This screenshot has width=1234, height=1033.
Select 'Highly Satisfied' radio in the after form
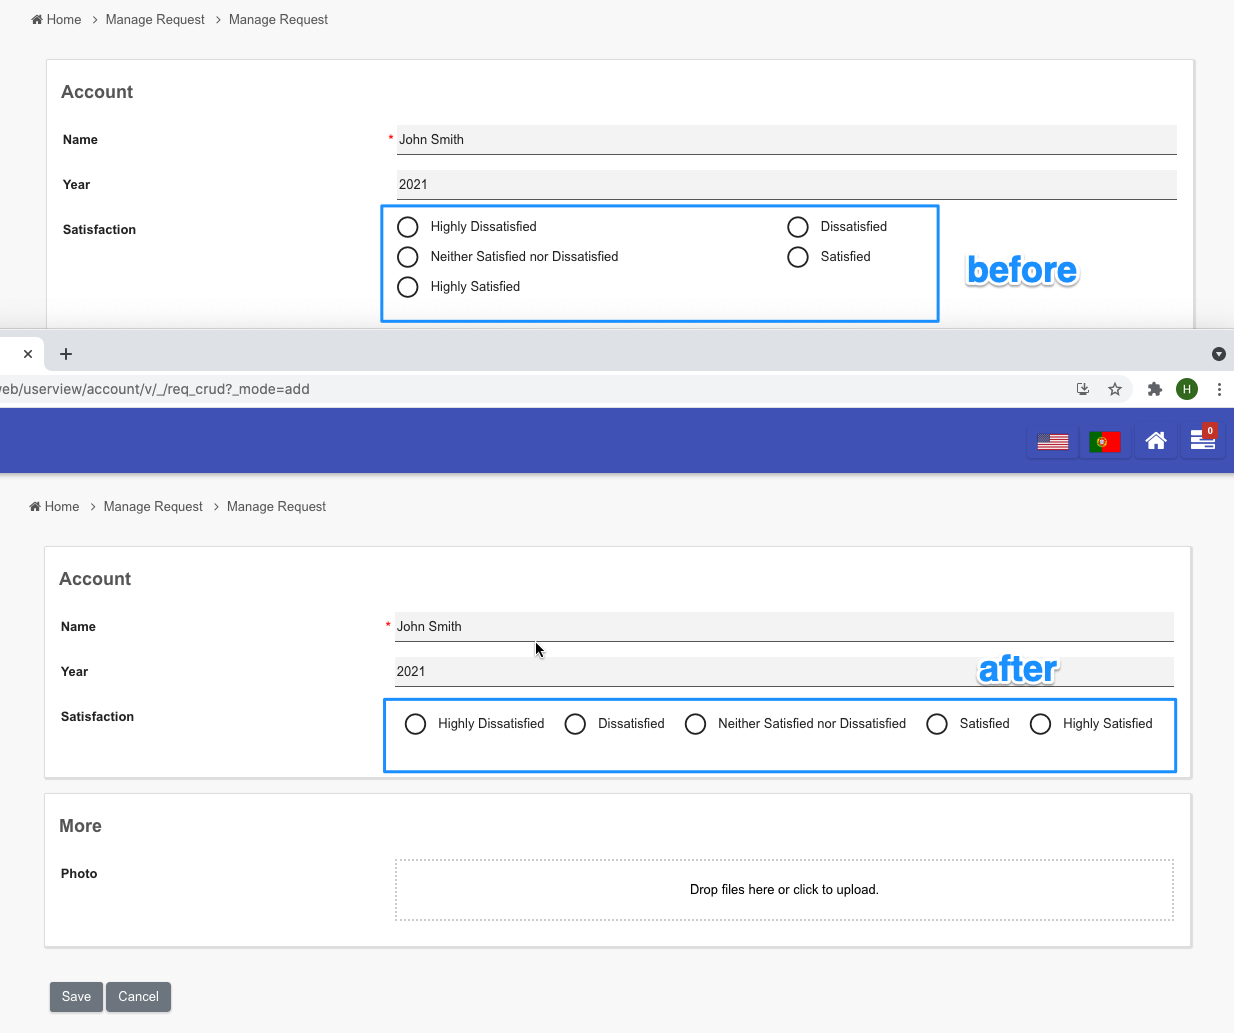point(1040,724)
